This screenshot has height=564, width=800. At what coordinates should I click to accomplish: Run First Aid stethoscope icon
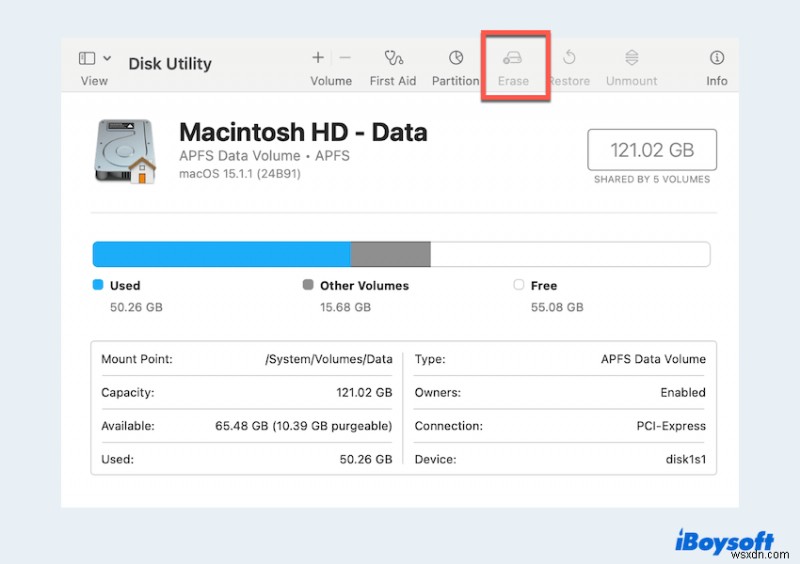[x=393, y=58]
